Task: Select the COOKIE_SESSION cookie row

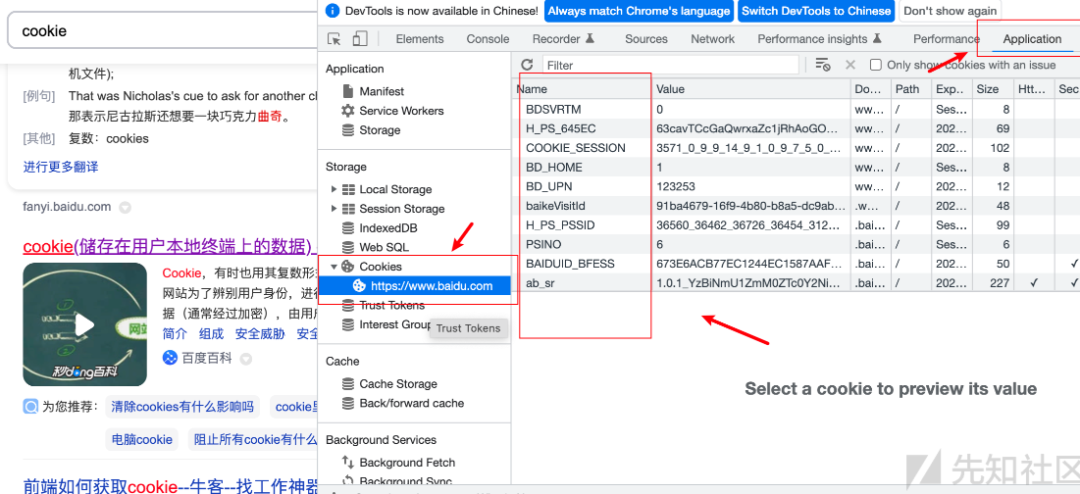Action: [796, 147]
